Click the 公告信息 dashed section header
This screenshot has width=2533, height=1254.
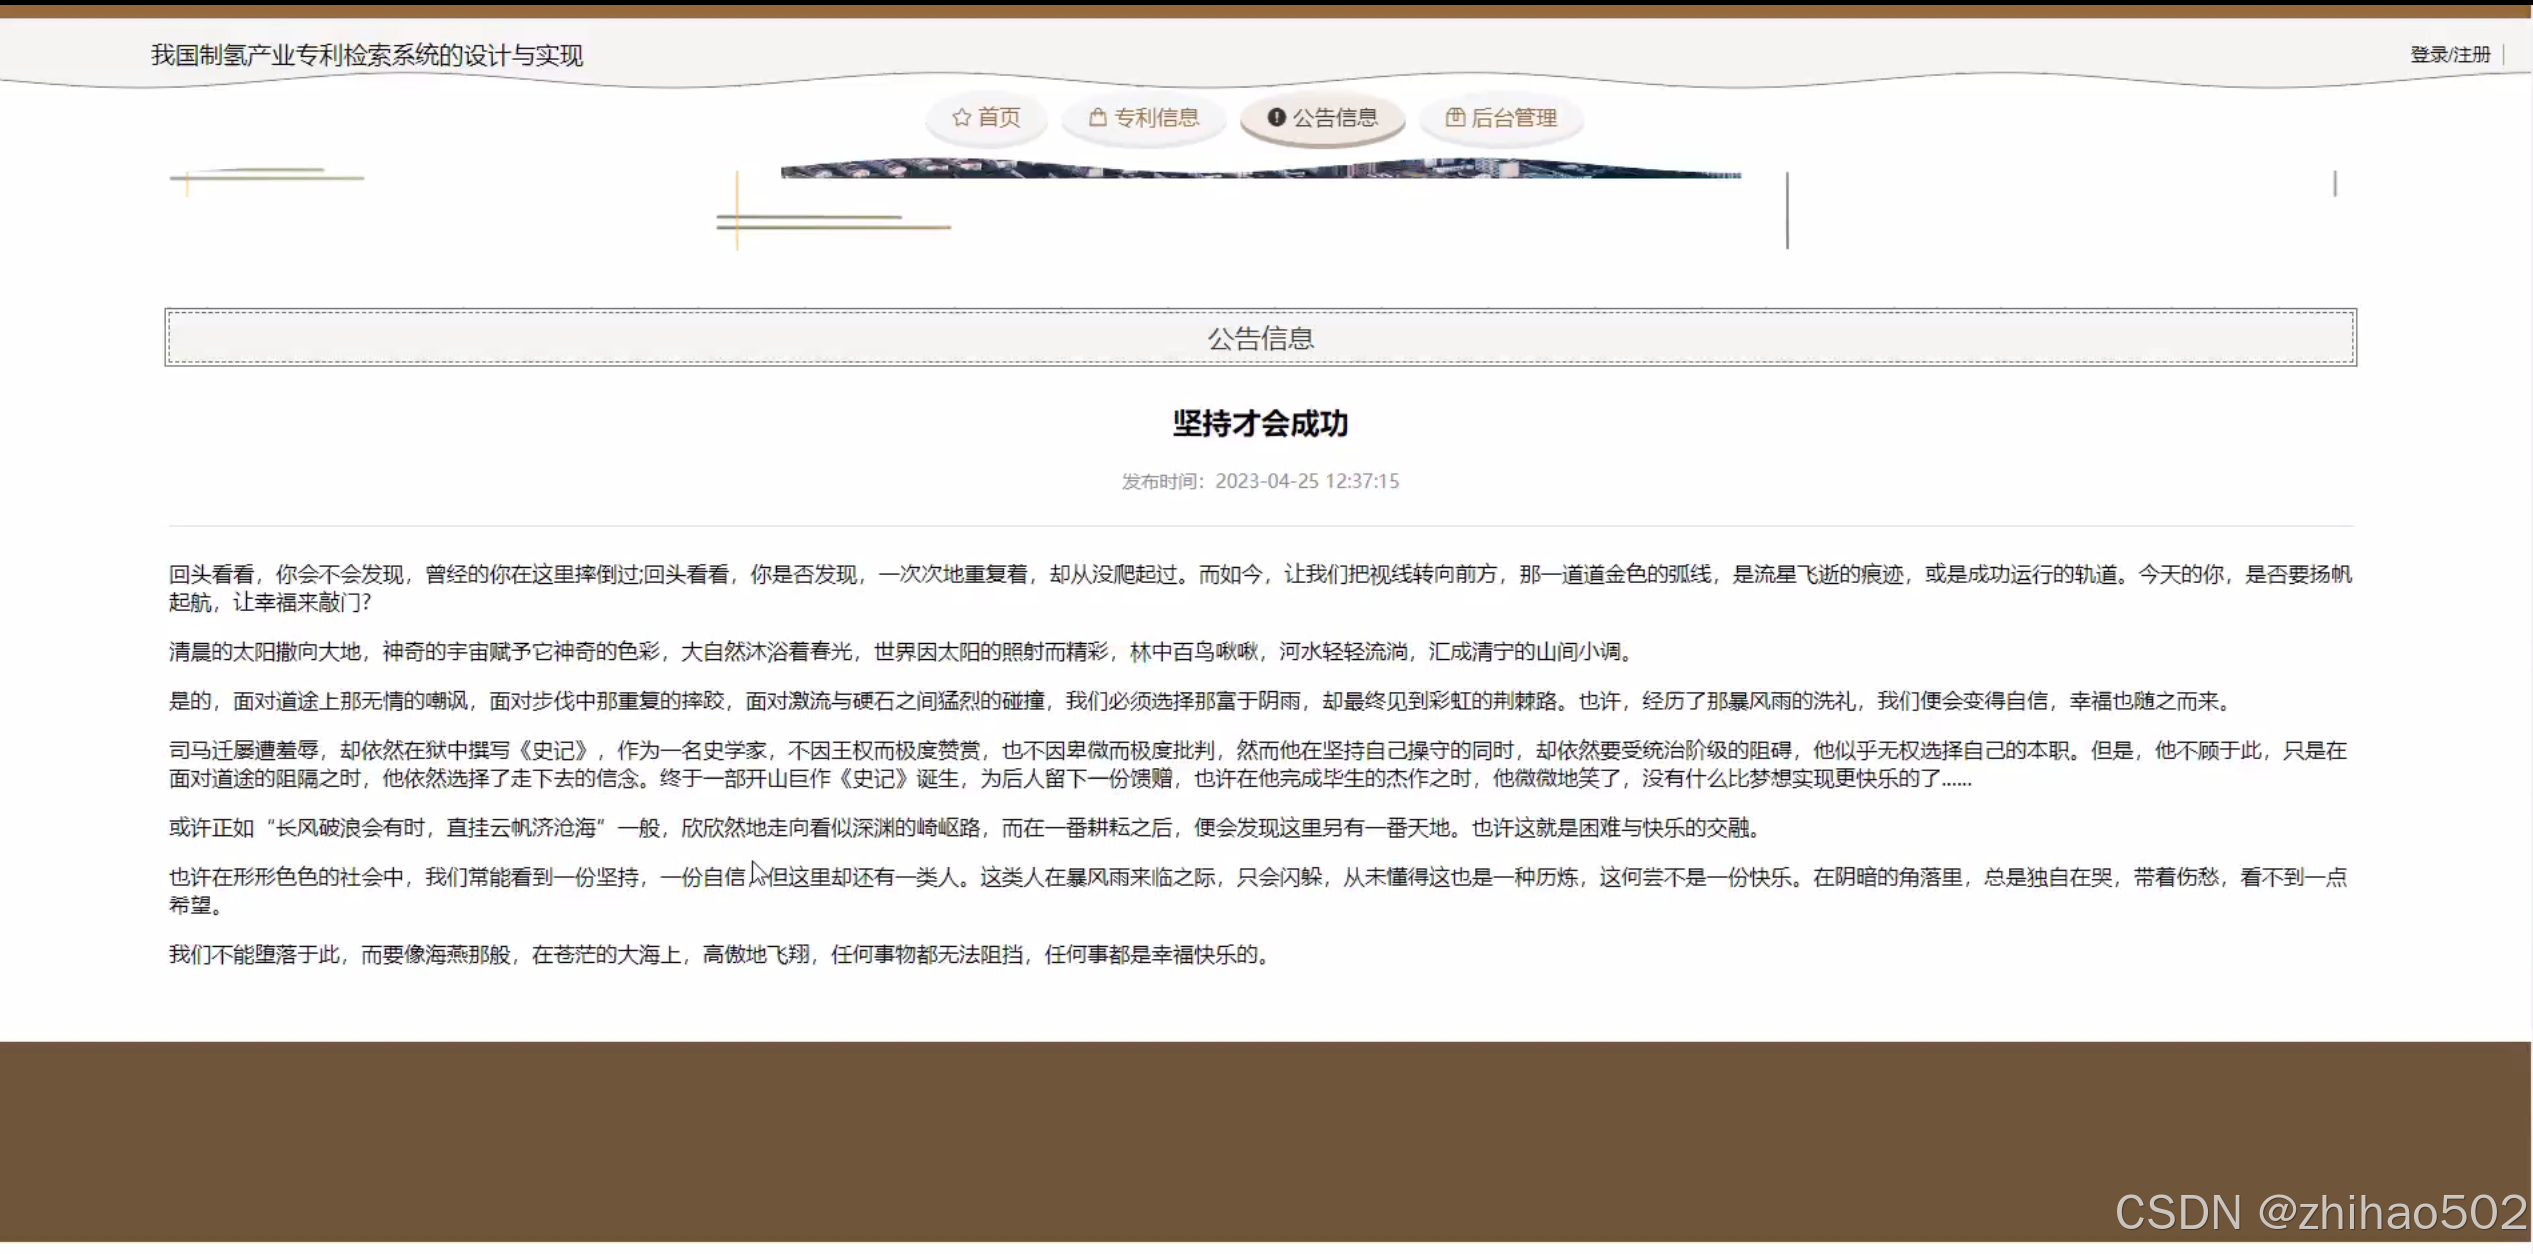(x=1260, y=338)
